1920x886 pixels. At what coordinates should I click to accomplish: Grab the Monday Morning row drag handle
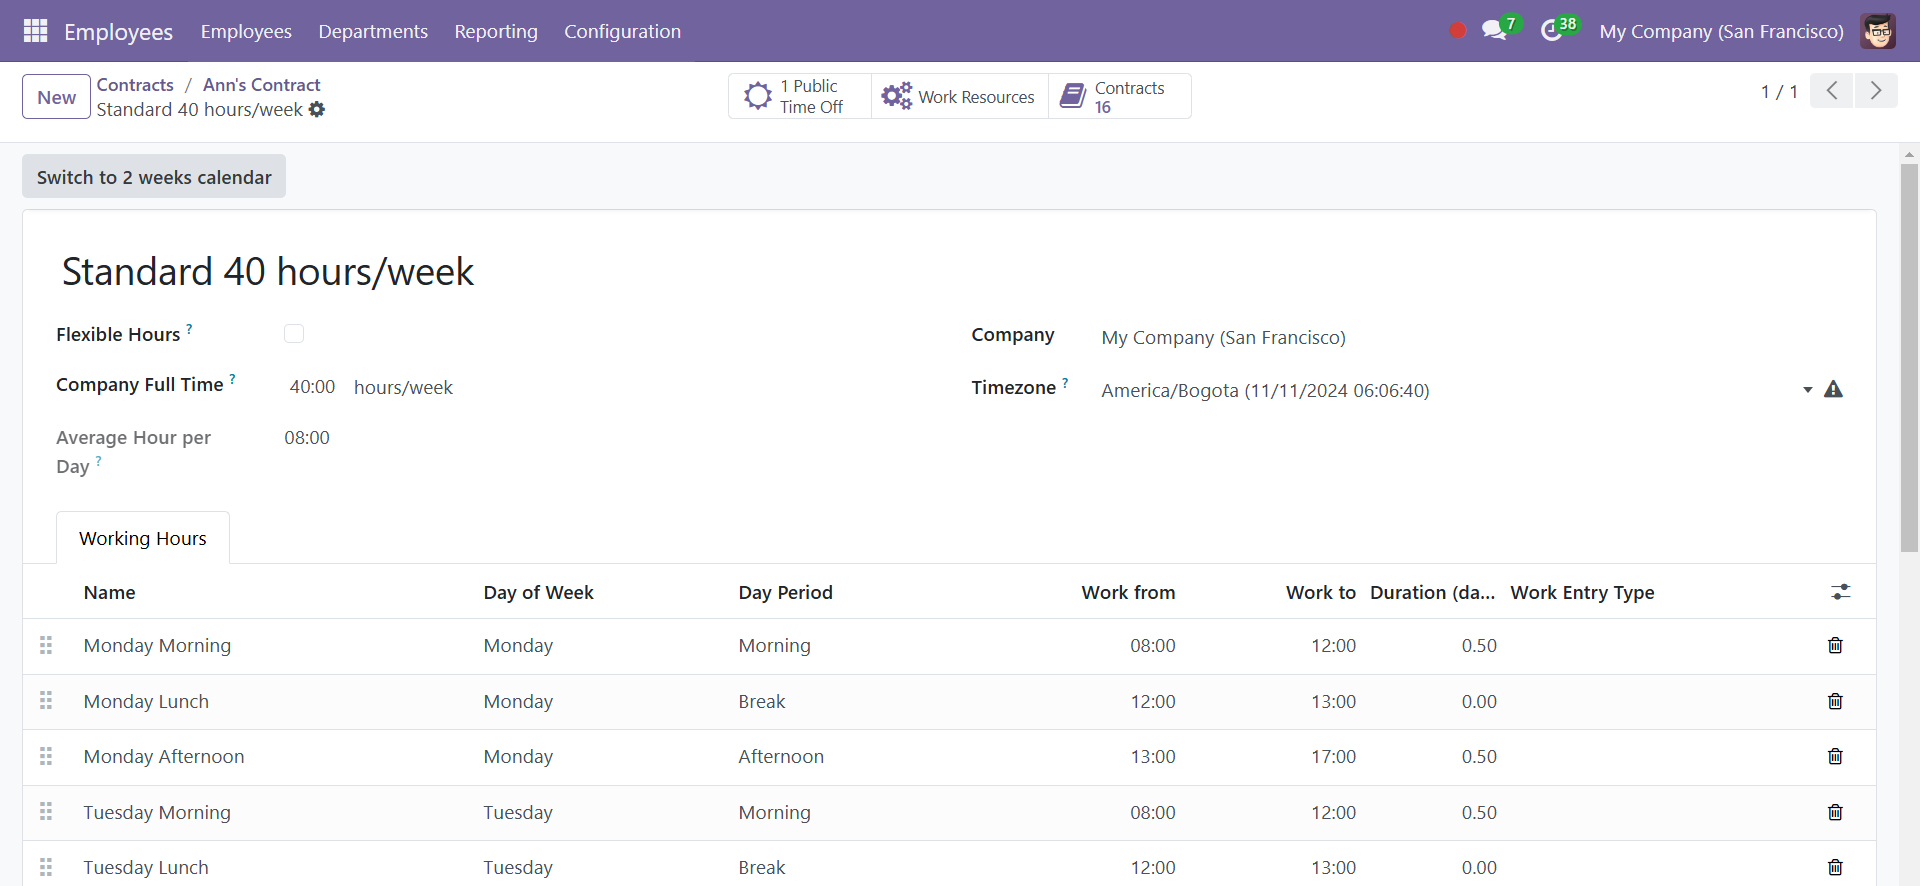pos(46,645)
